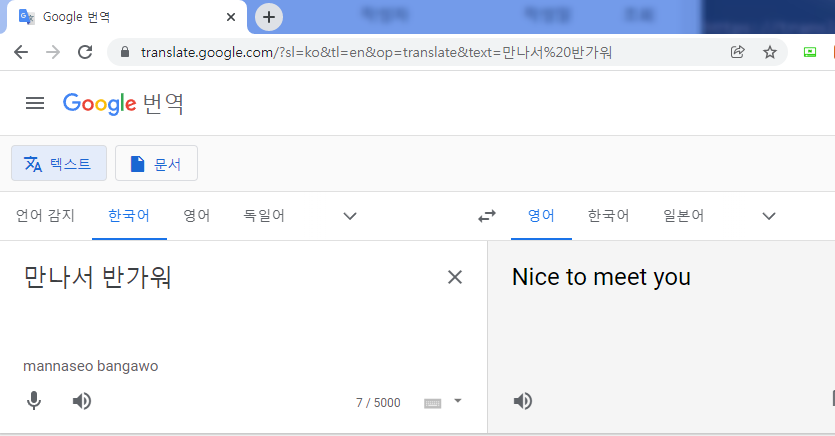
Task: Share this page via share icon
Action: click(x=738, y=52)
